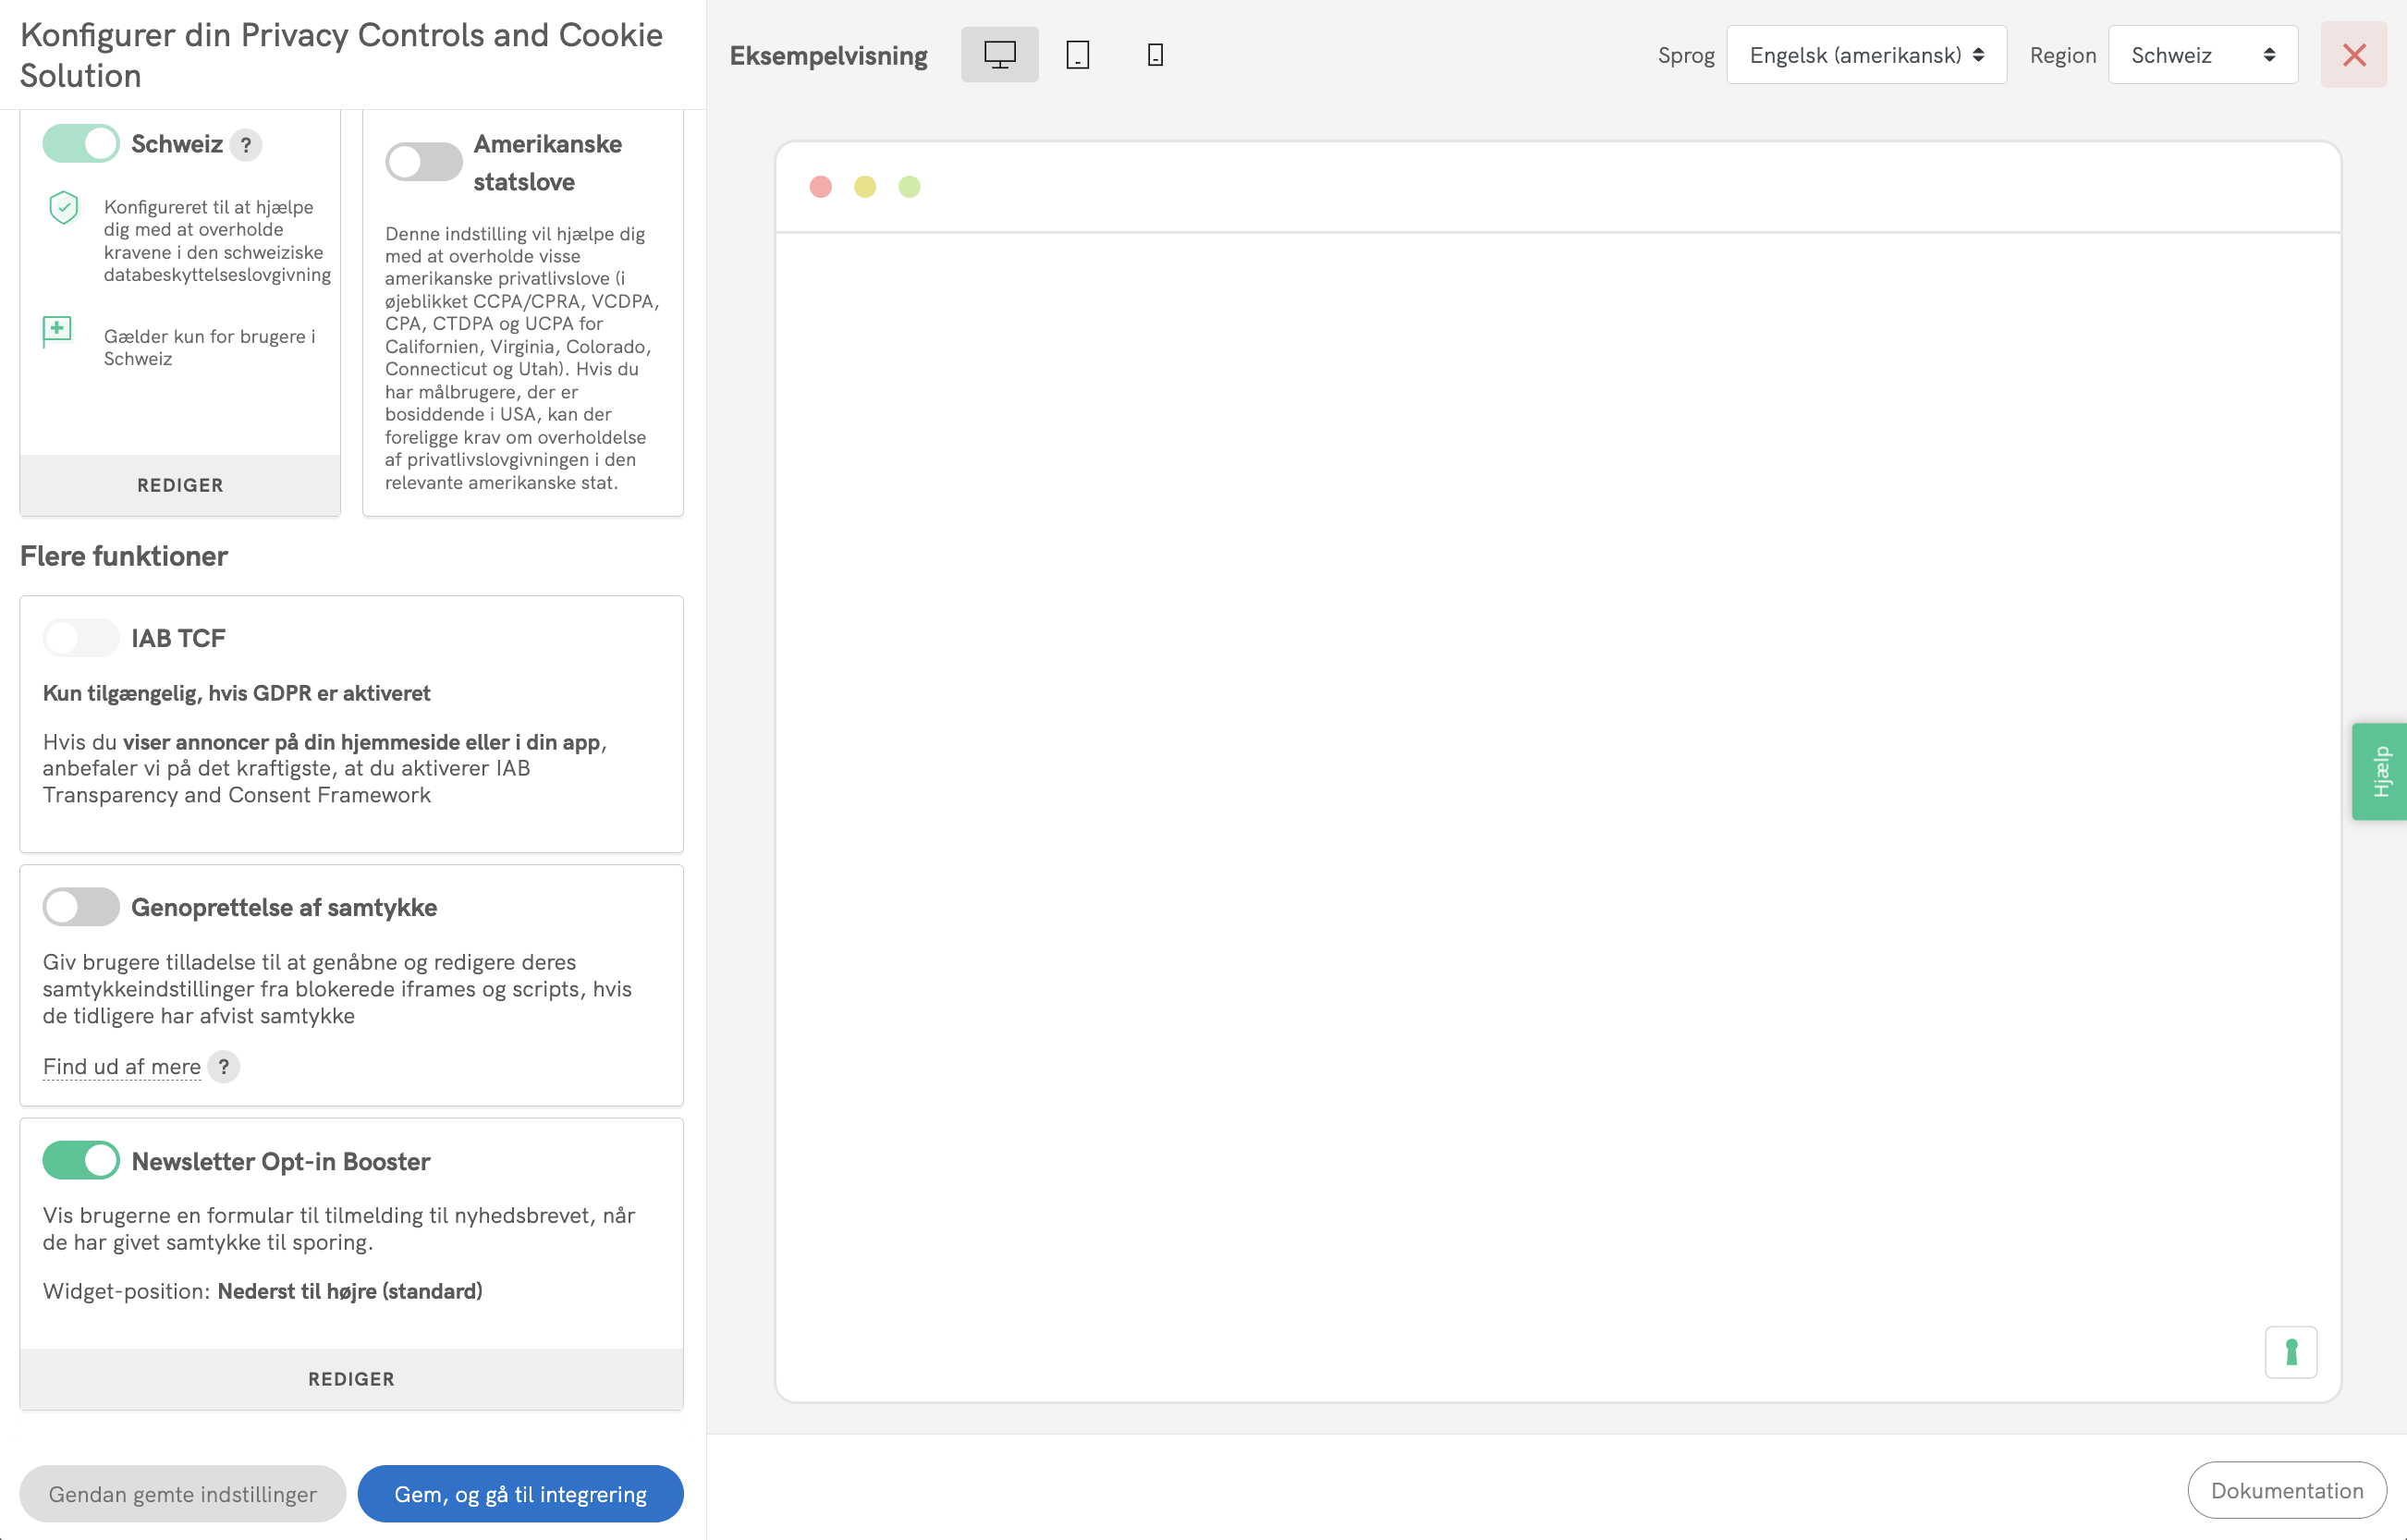Disable the Schweiz toggle

[x=81, y=144]
